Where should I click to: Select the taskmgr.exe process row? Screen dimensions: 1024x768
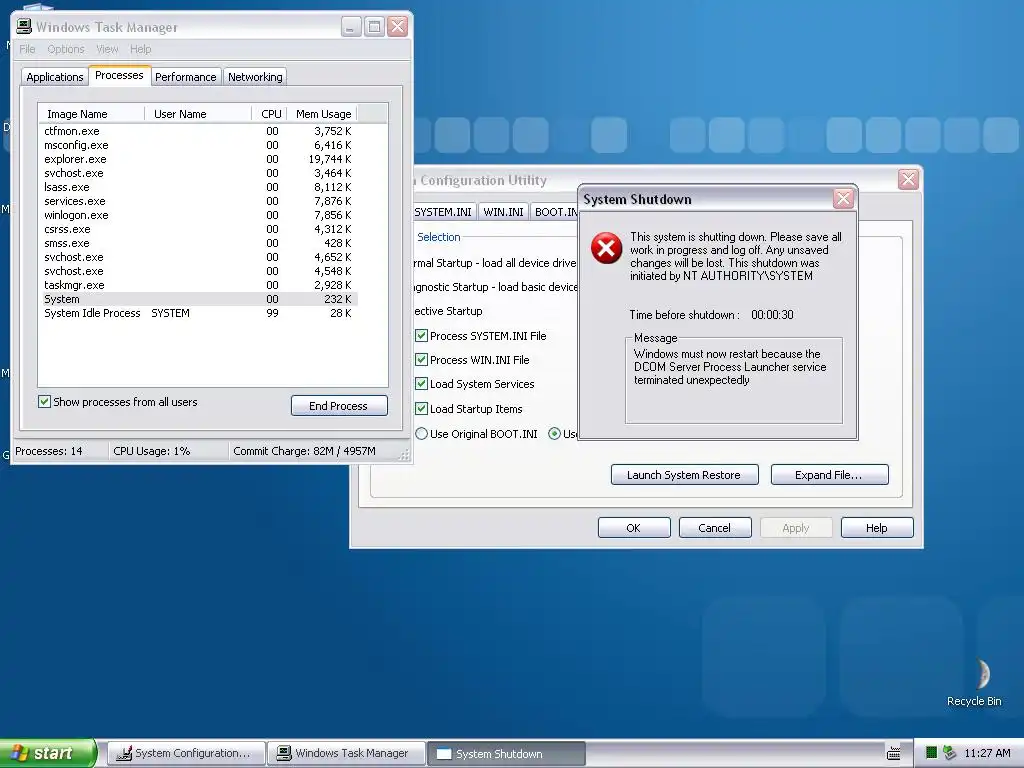click(198, 285)
